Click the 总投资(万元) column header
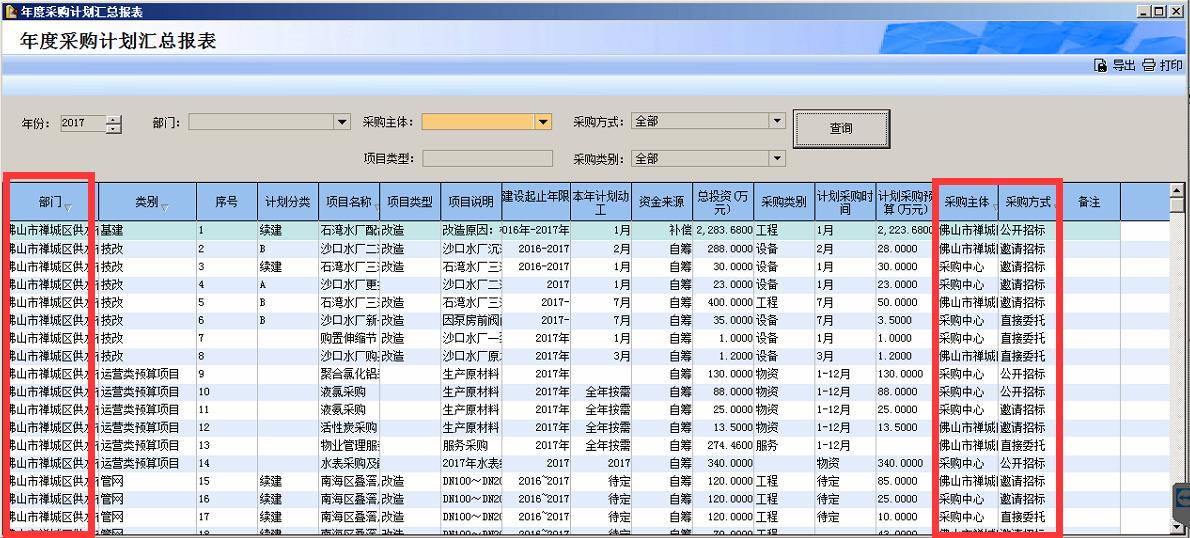 (722, 202)
